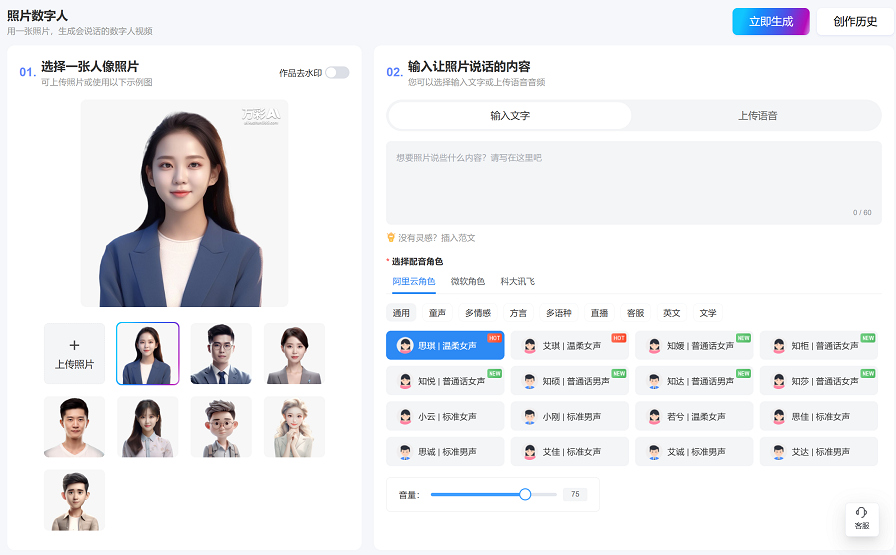The width and height of the screenshot is (896, 555).
Task: Select the cartoon blonde girl thumbnail
Action: pyautogui.click(x=294, y=427)
